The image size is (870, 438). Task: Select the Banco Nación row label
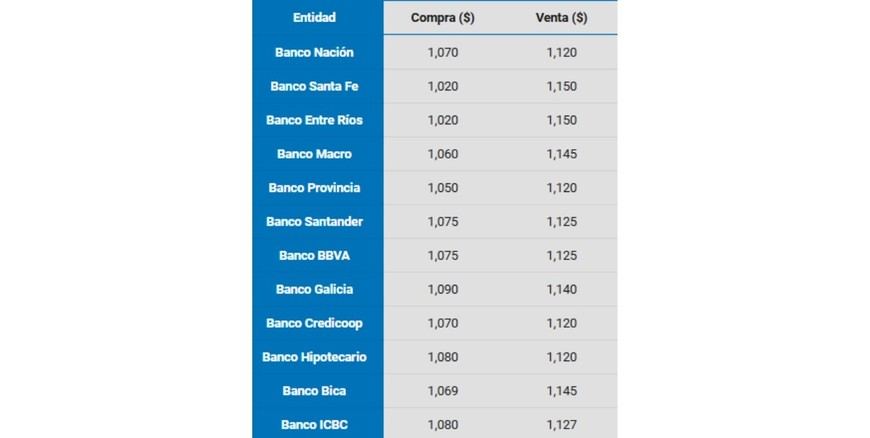(314, 52)
